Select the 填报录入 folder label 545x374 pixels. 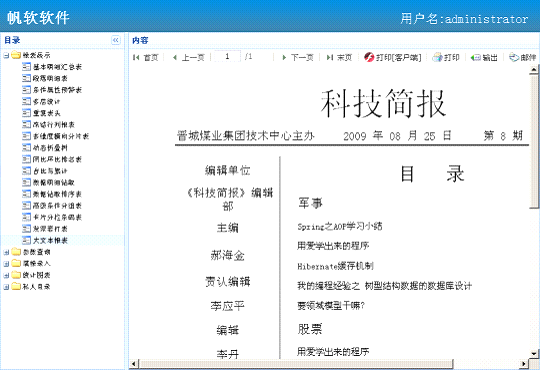[36, 264]
